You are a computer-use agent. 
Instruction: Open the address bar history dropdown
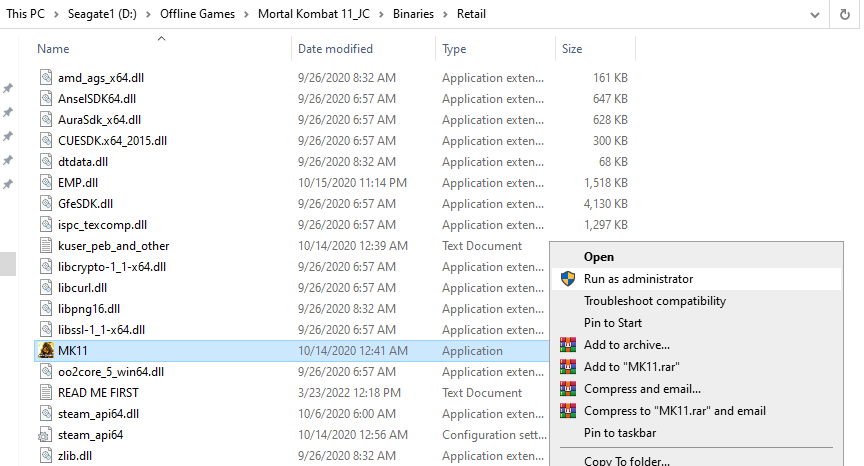point(815,15)
